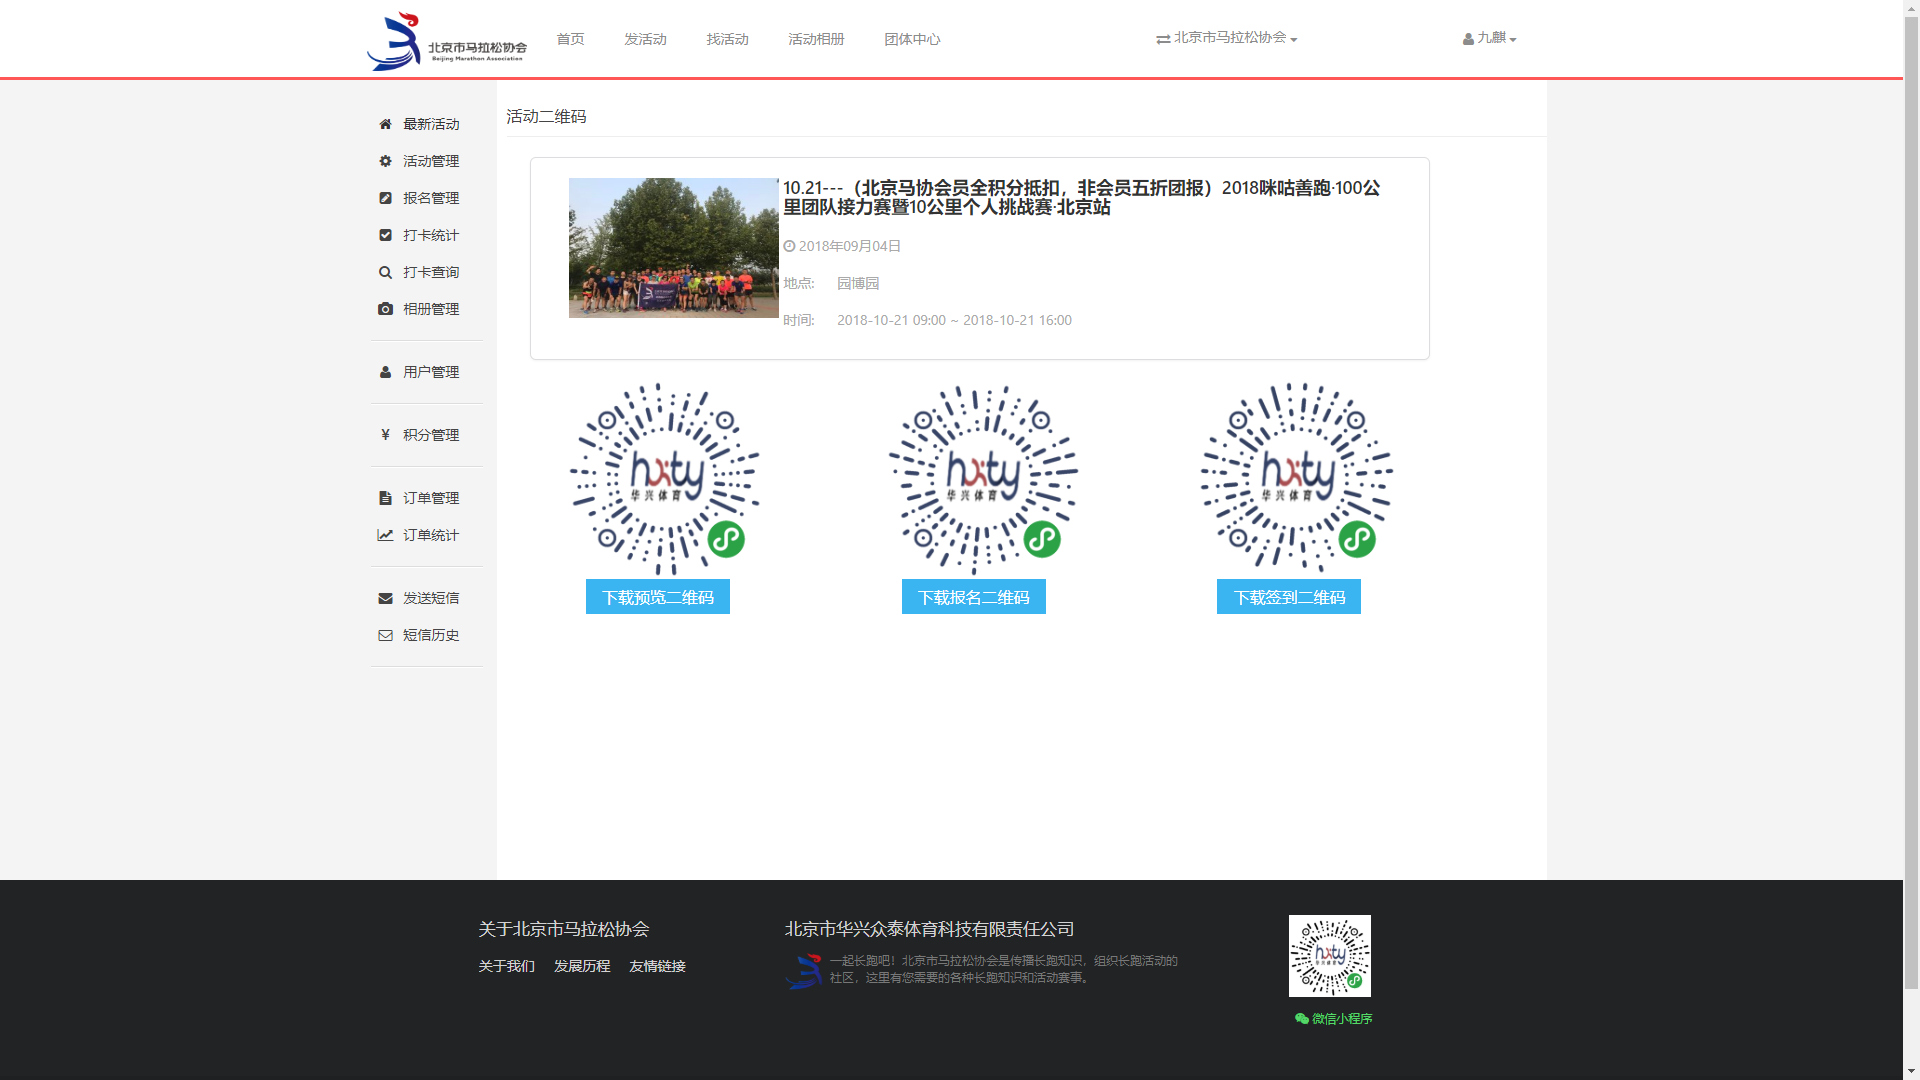Go to the 首页 nav tab
The height and width of the screenshot is (1080, 1920).
(570, 39)
